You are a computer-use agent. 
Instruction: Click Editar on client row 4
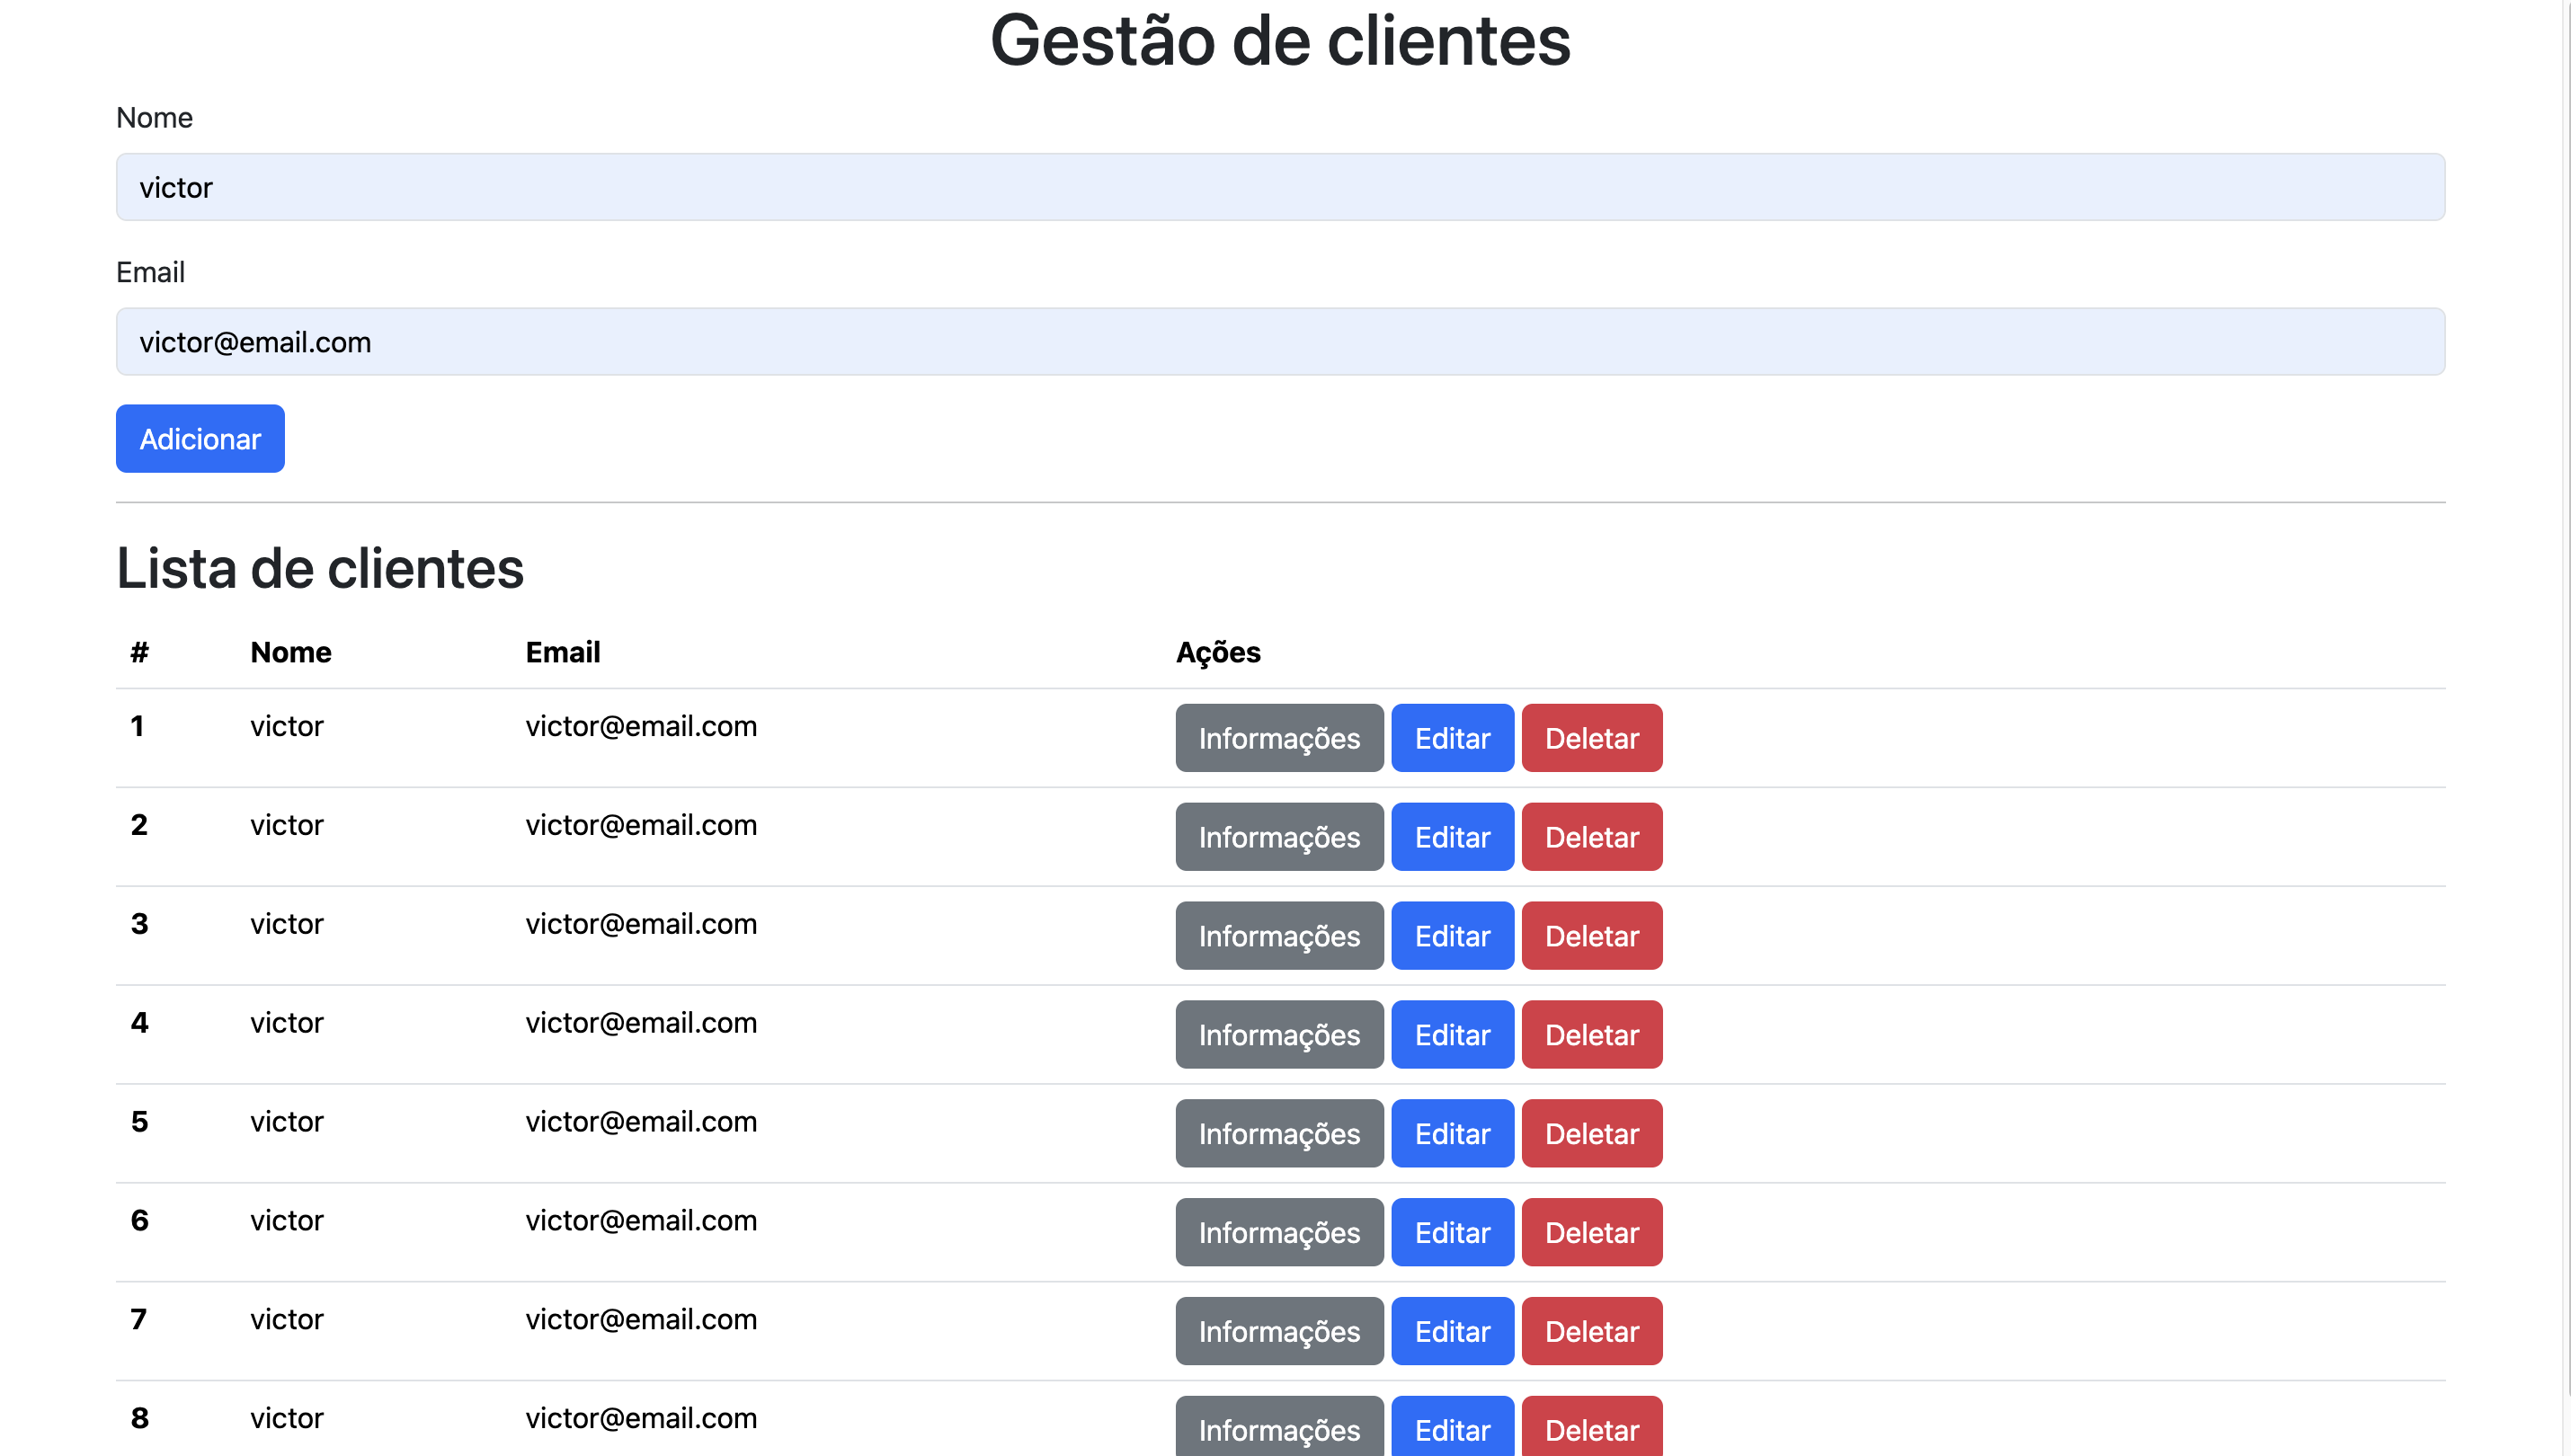tap(1452, 1034)
